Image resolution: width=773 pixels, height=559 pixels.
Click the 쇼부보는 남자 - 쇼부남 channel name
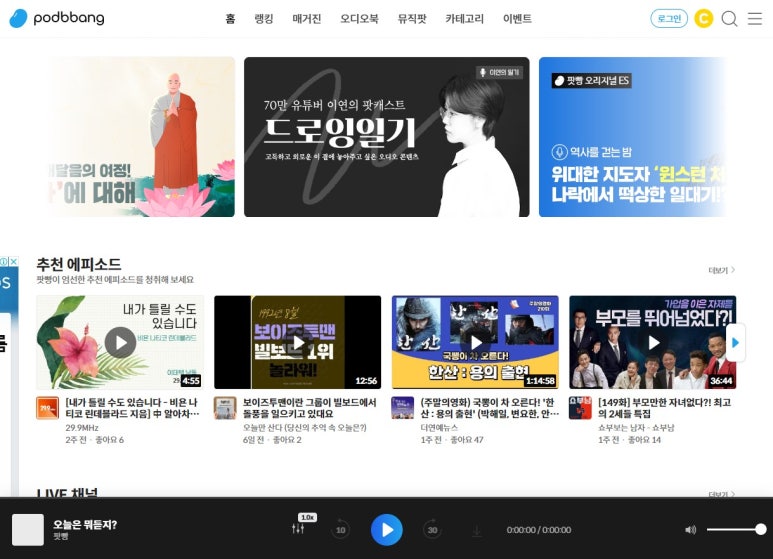coord(636,427)
